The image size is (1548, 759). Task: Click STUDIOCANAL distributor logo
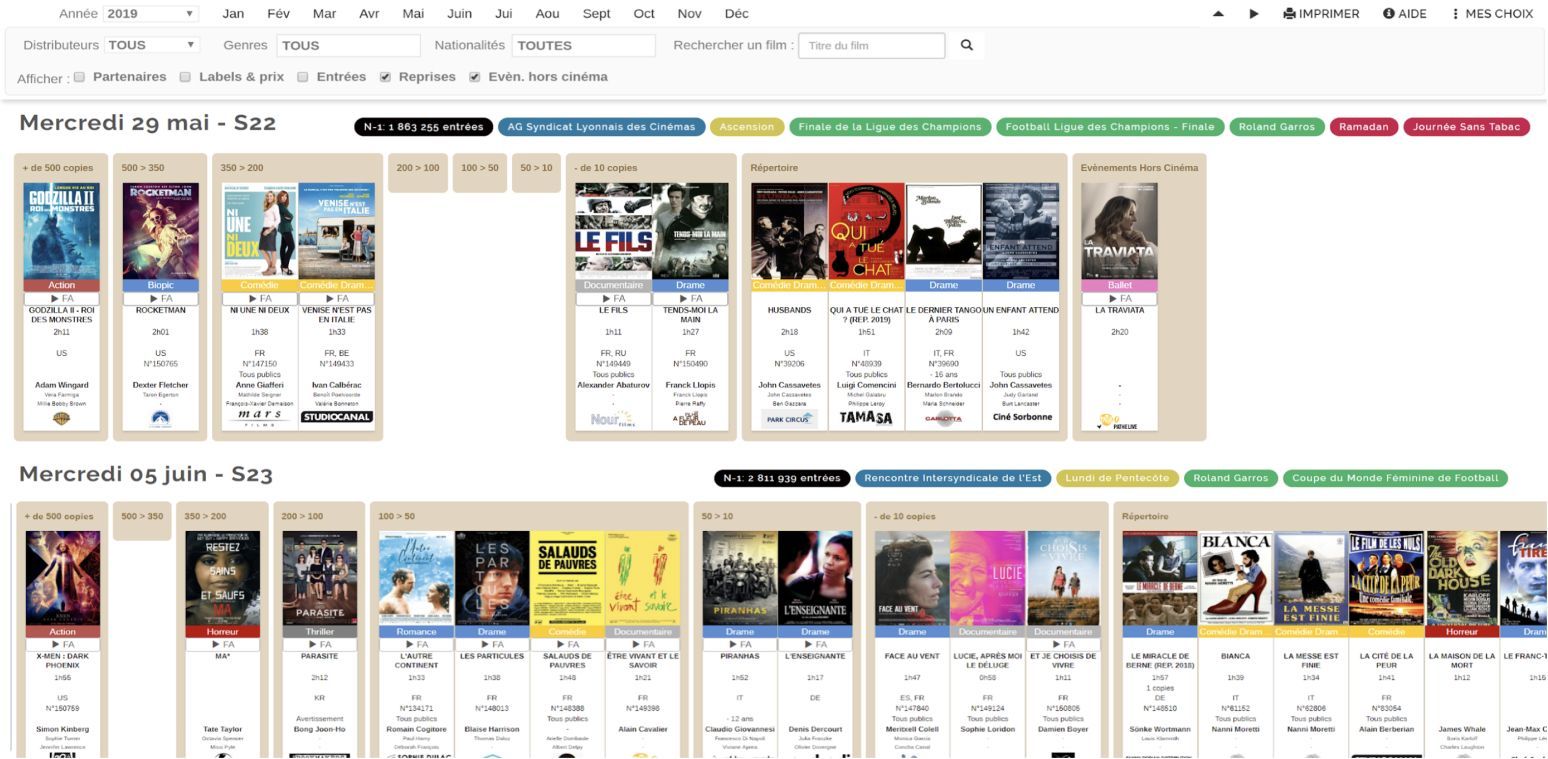(x=337, y=417)
